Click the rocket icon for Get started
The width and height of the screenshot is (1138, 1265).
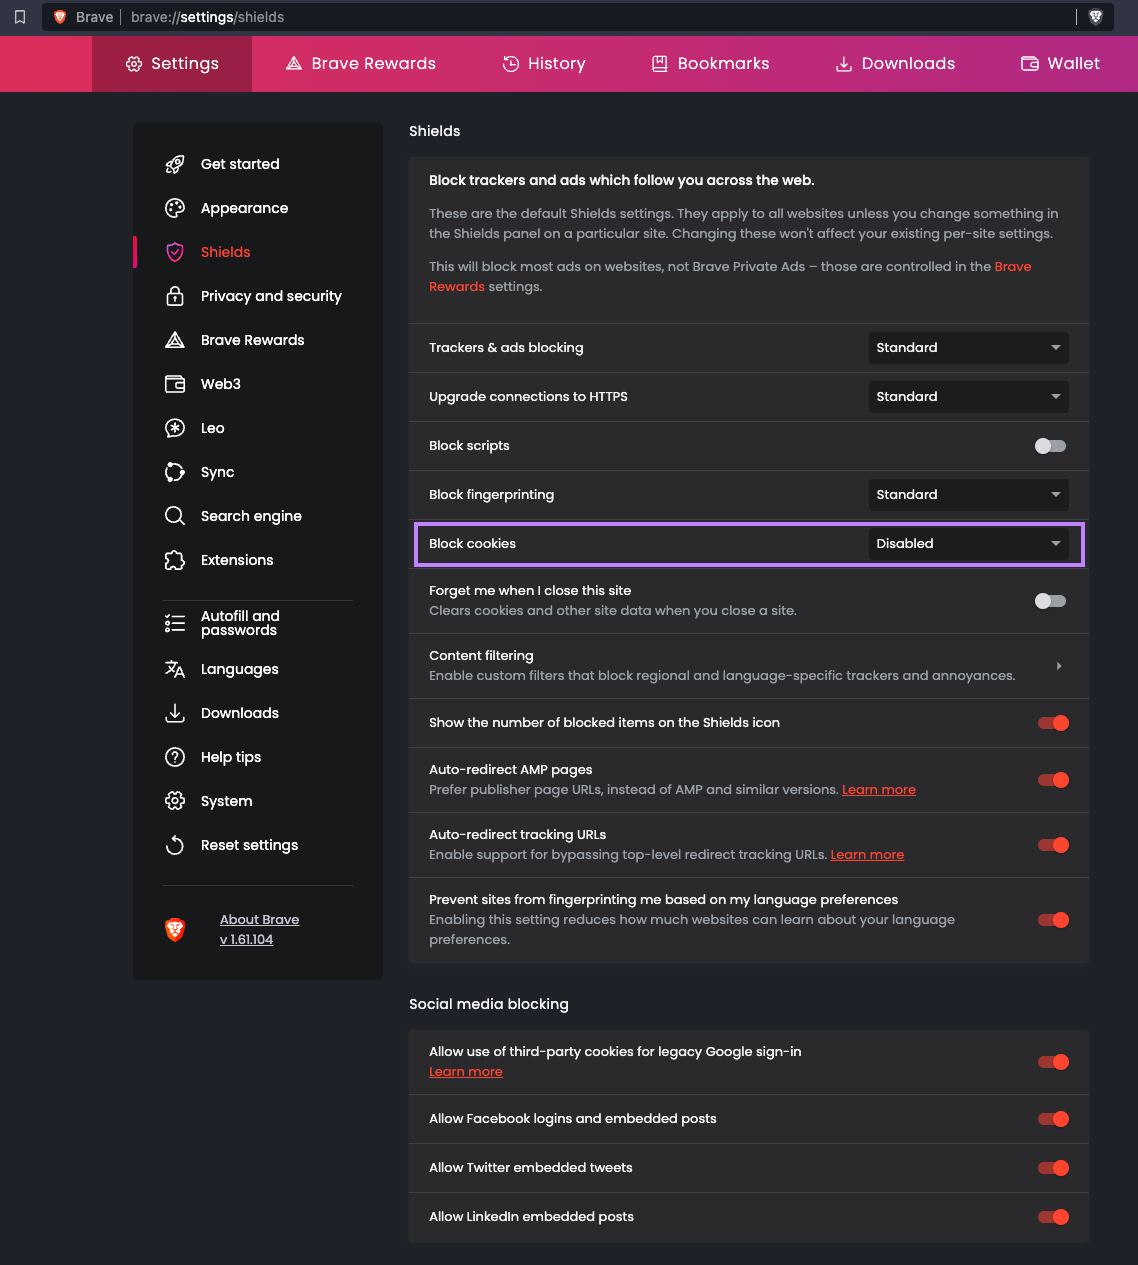coord(175,164)
